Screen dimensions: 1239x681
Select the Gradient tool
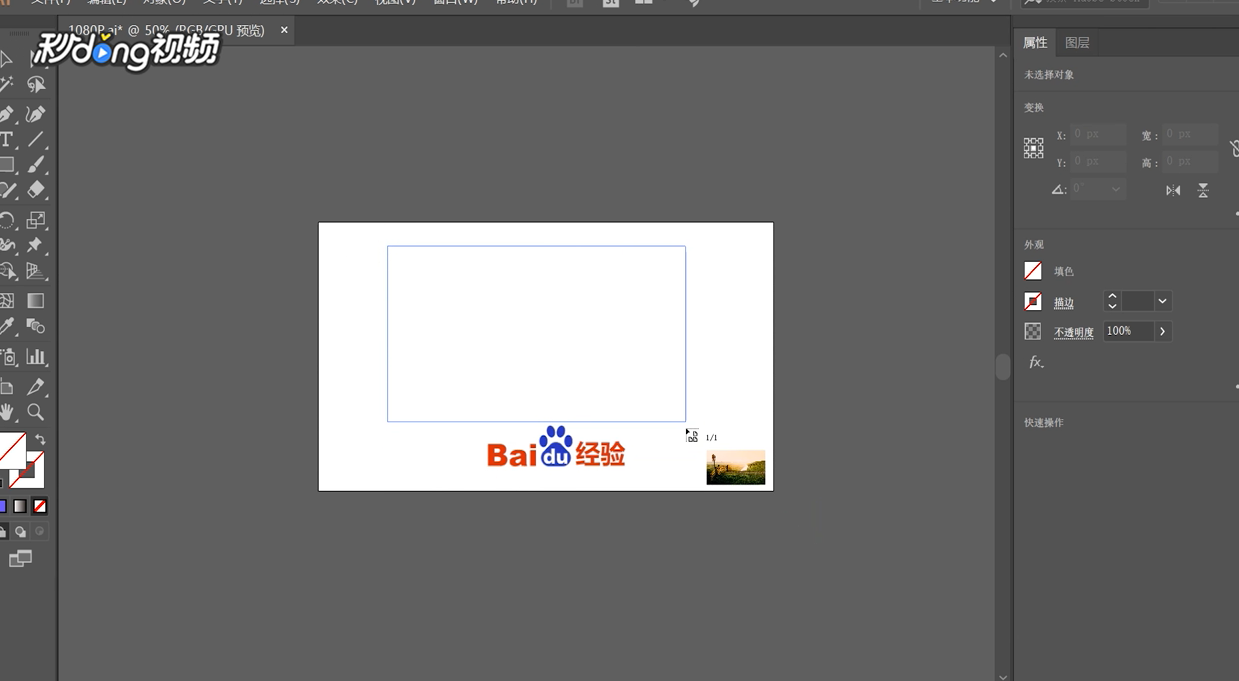(36, 301)
